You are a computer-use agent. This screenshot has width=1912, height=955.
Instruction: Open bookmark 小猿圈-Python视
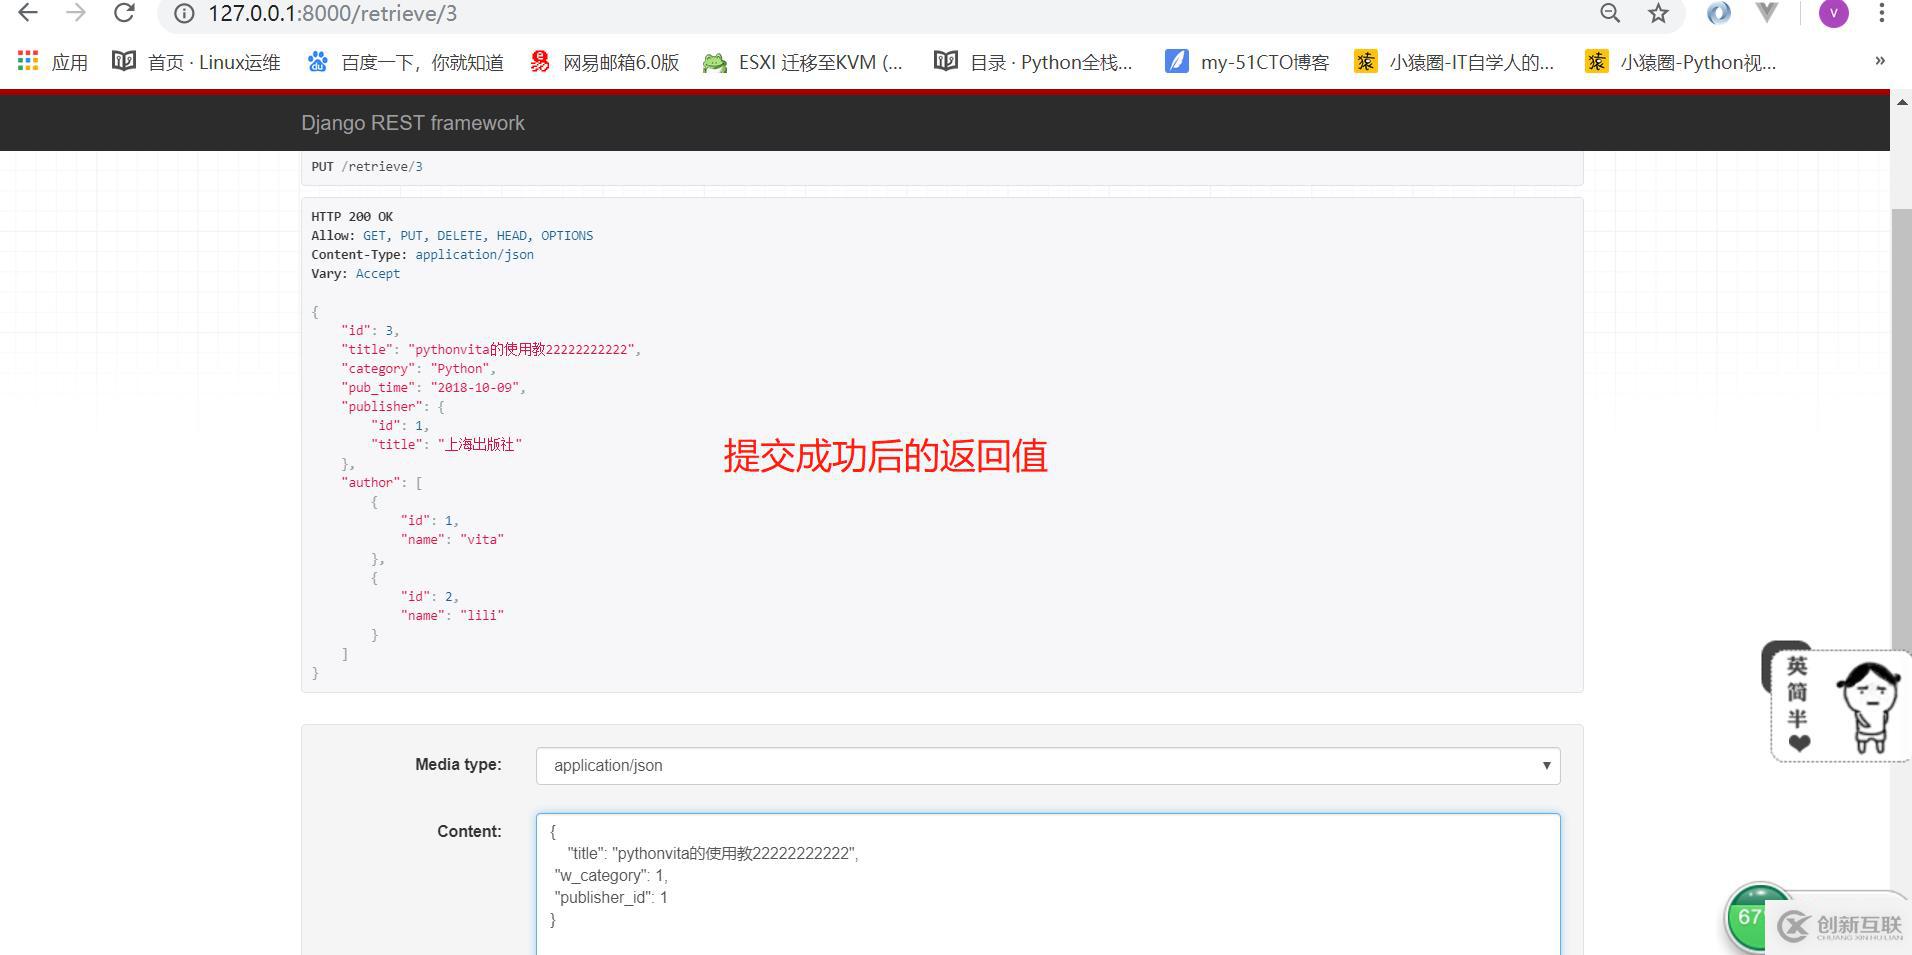click(x=1680, y=62)
